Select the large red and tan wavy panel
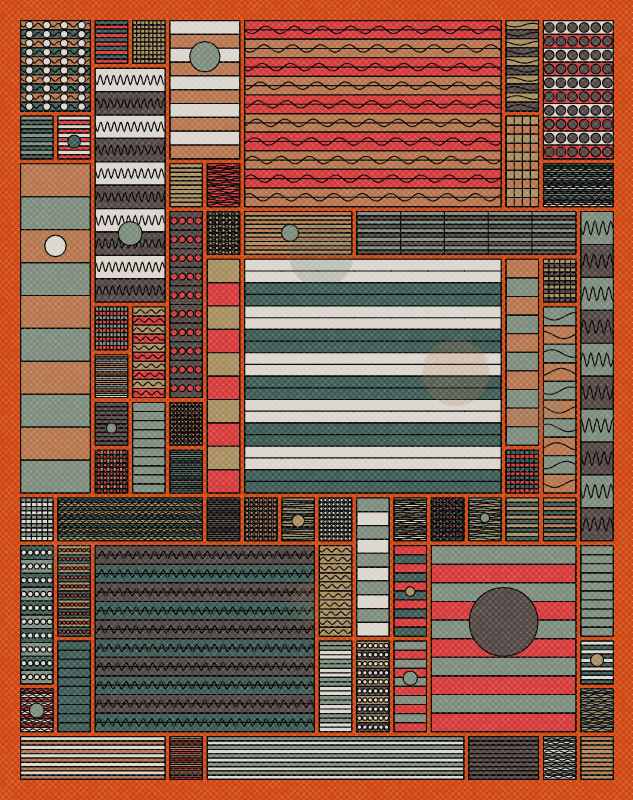 point(372,113)
